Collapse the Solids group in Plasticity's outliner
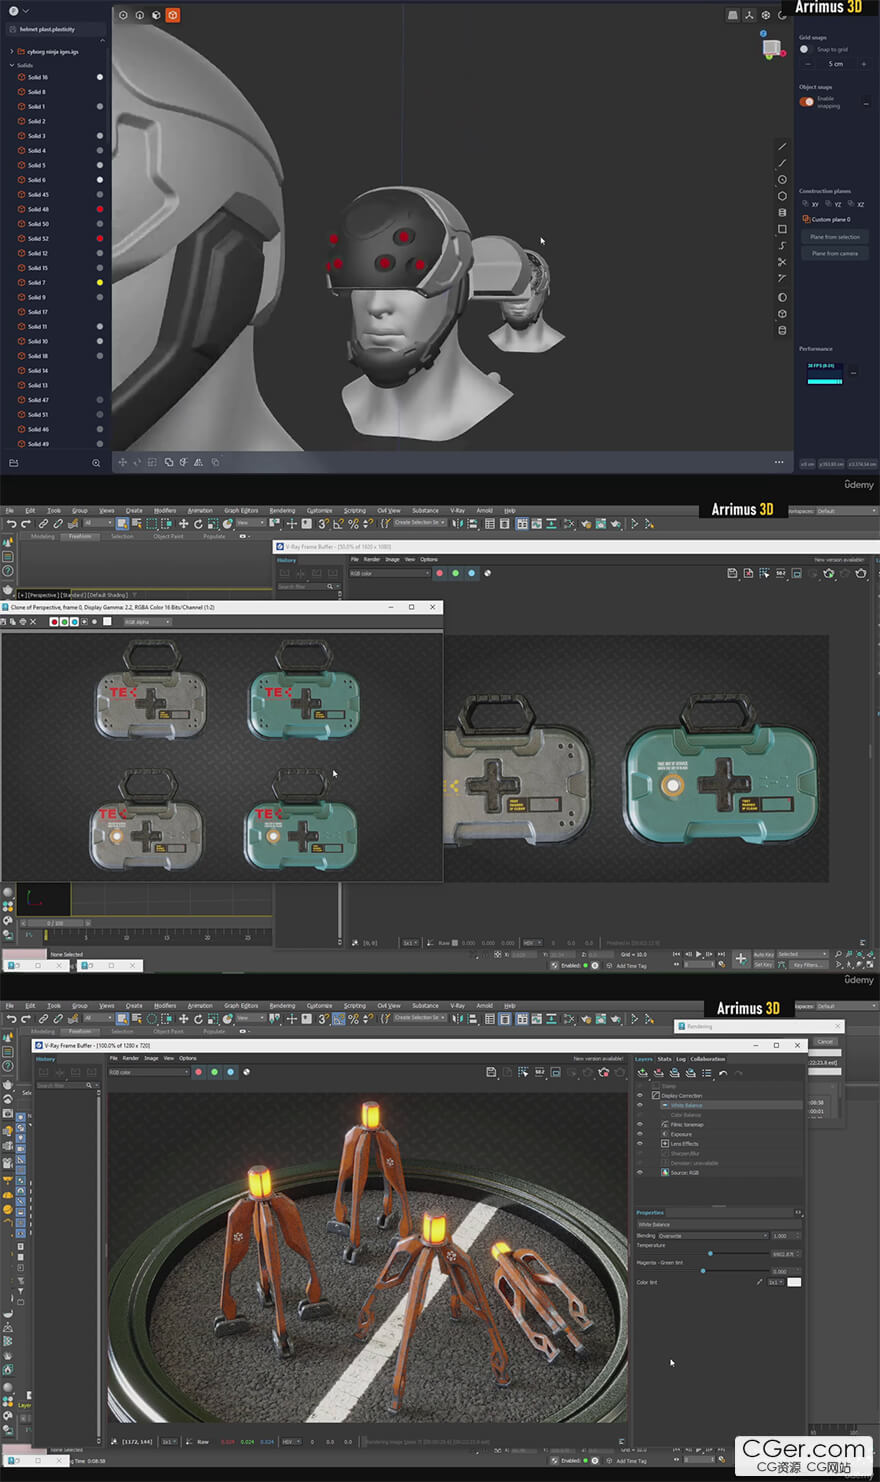The height and width of the screenshot is (1482, 880). [12, 65]
